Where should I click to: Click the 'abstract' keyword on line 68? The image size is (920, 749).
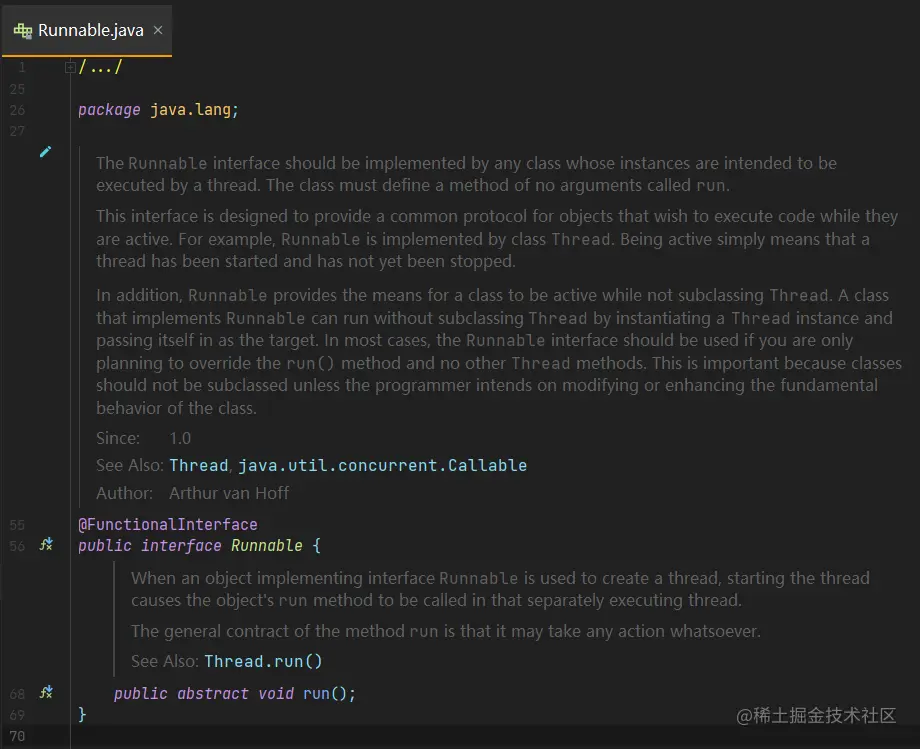click(x=212, y=693)
